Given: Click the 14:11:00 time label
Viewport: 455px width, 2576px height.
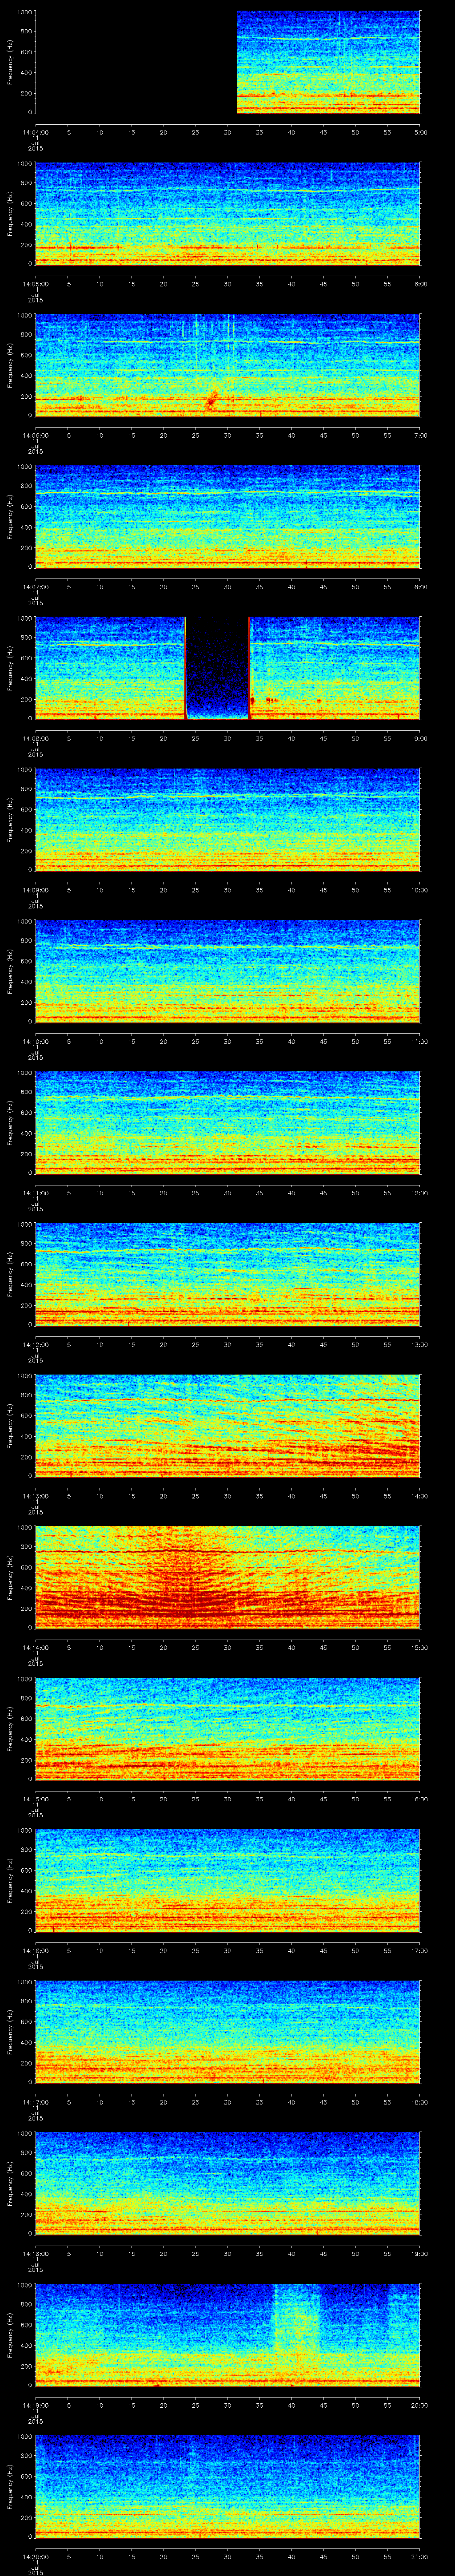Looking at the screenshot, I should [35, 1192].
